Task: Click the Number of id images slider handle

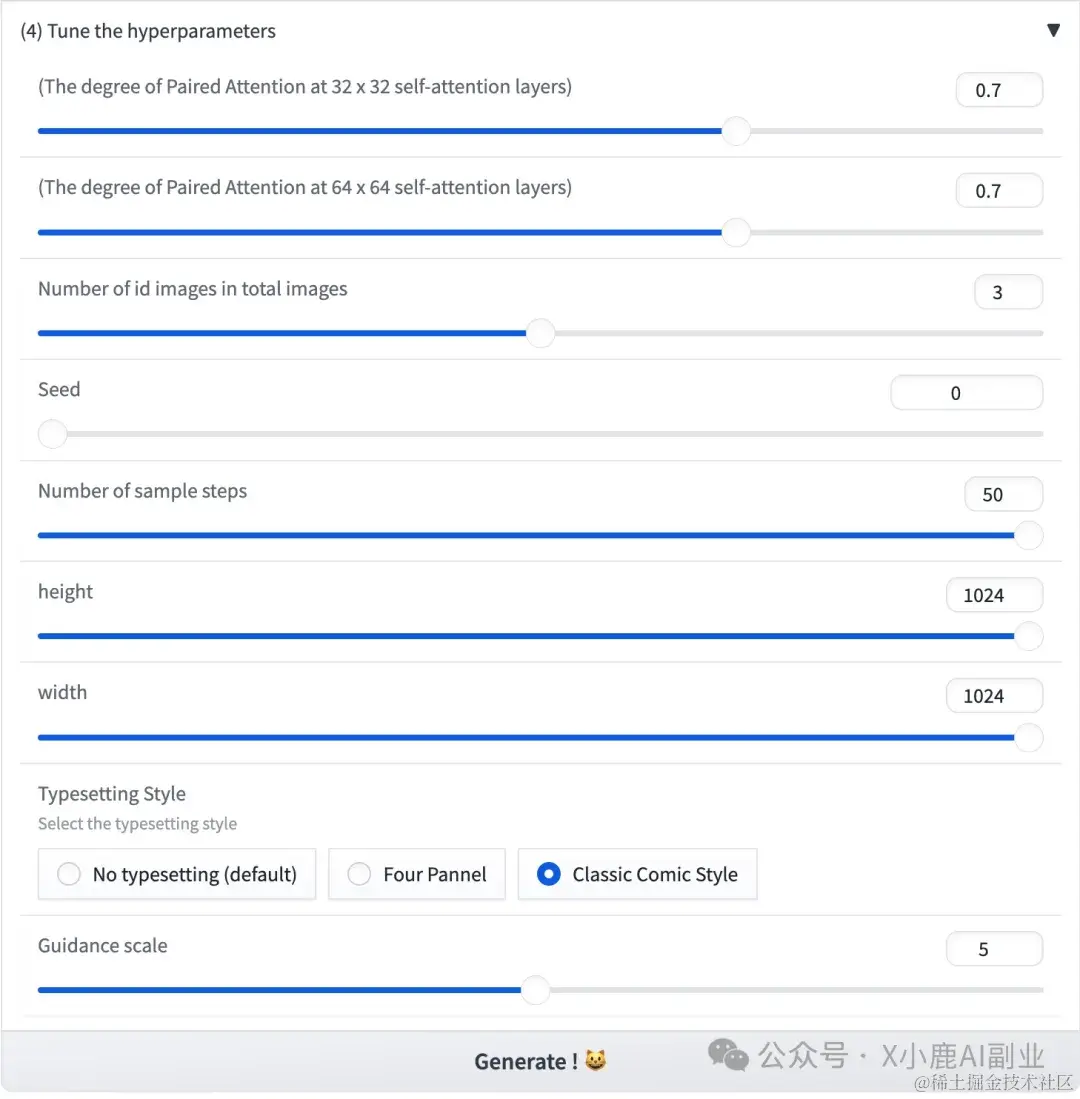Action: [x=540, y=333]
